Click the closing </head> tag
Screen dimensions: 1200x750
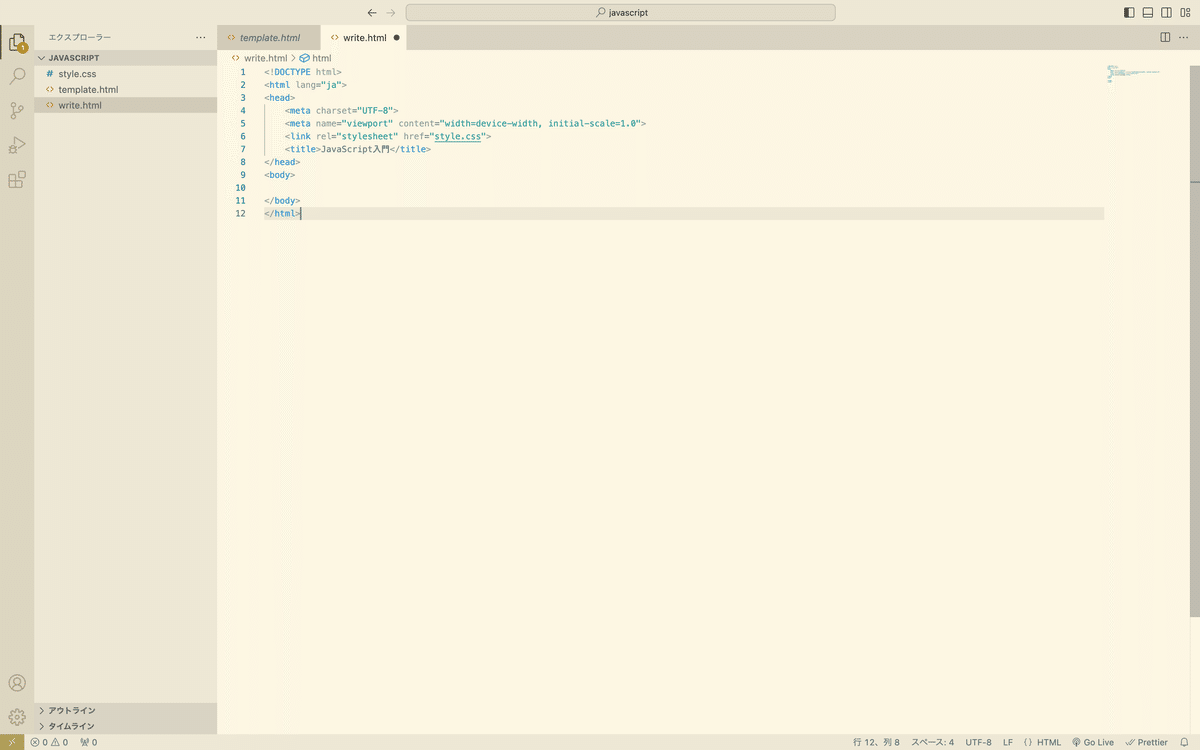[x=282, y=162]
